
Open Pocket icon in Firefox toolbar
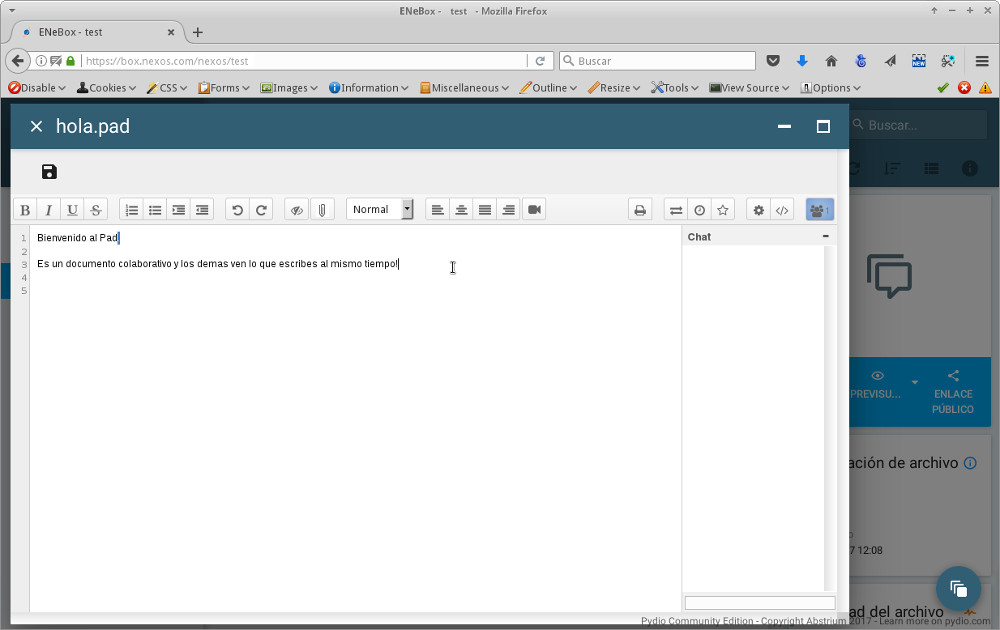click(773, 61)
